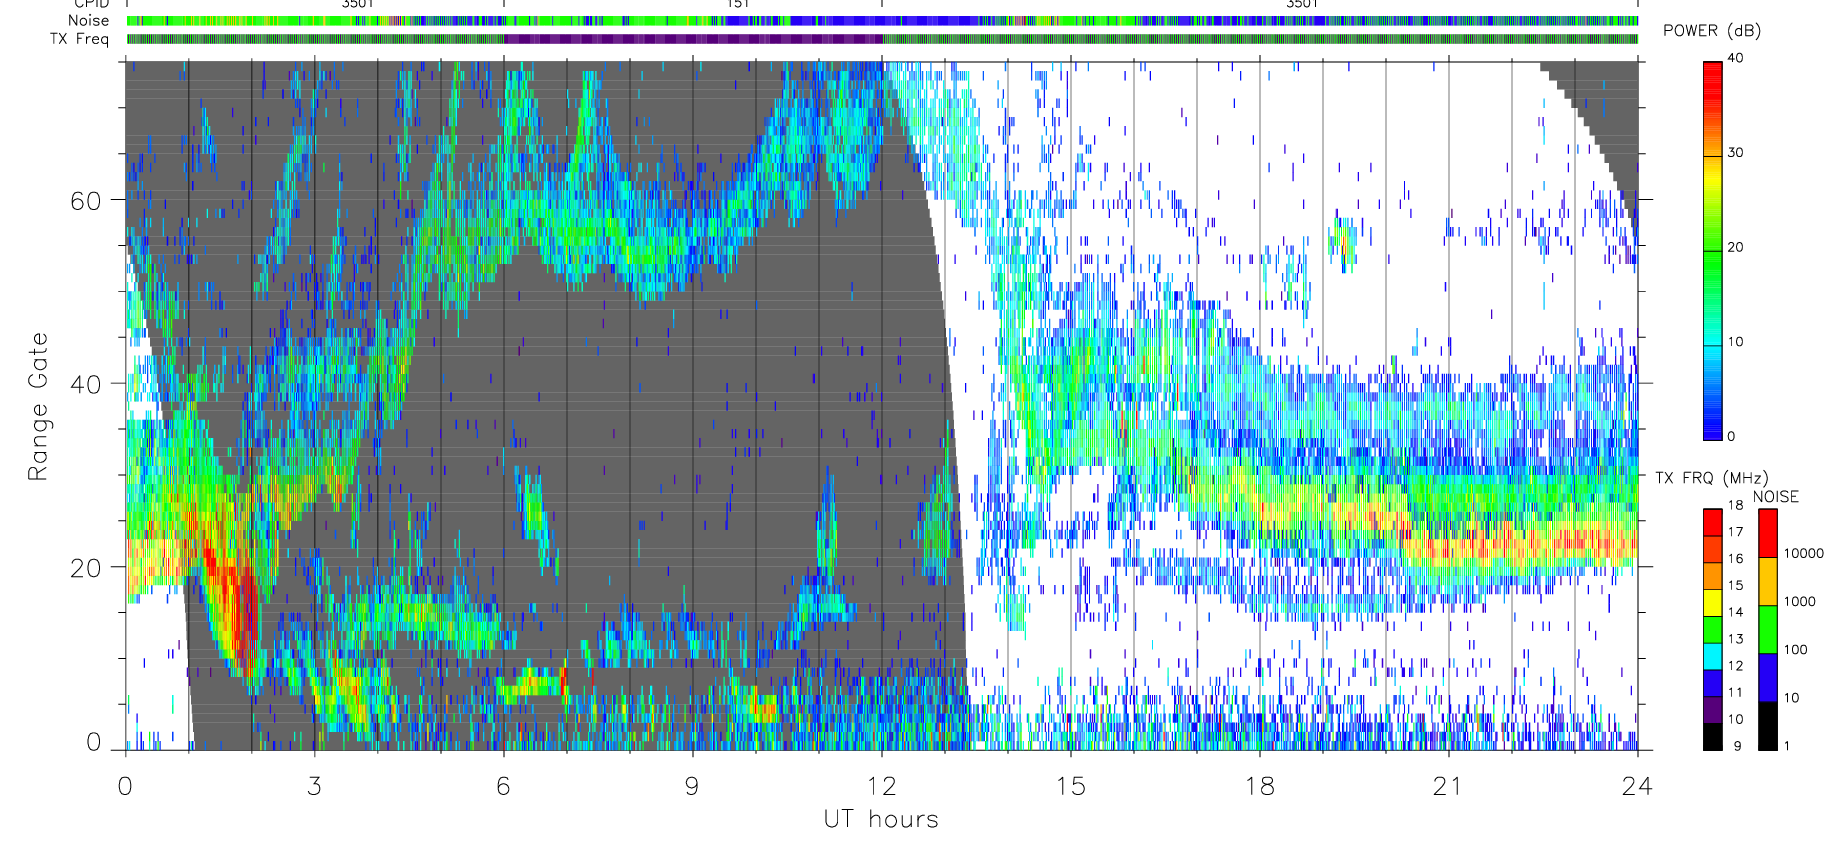Click the TX Freq color strip above plot

(882, 39)
